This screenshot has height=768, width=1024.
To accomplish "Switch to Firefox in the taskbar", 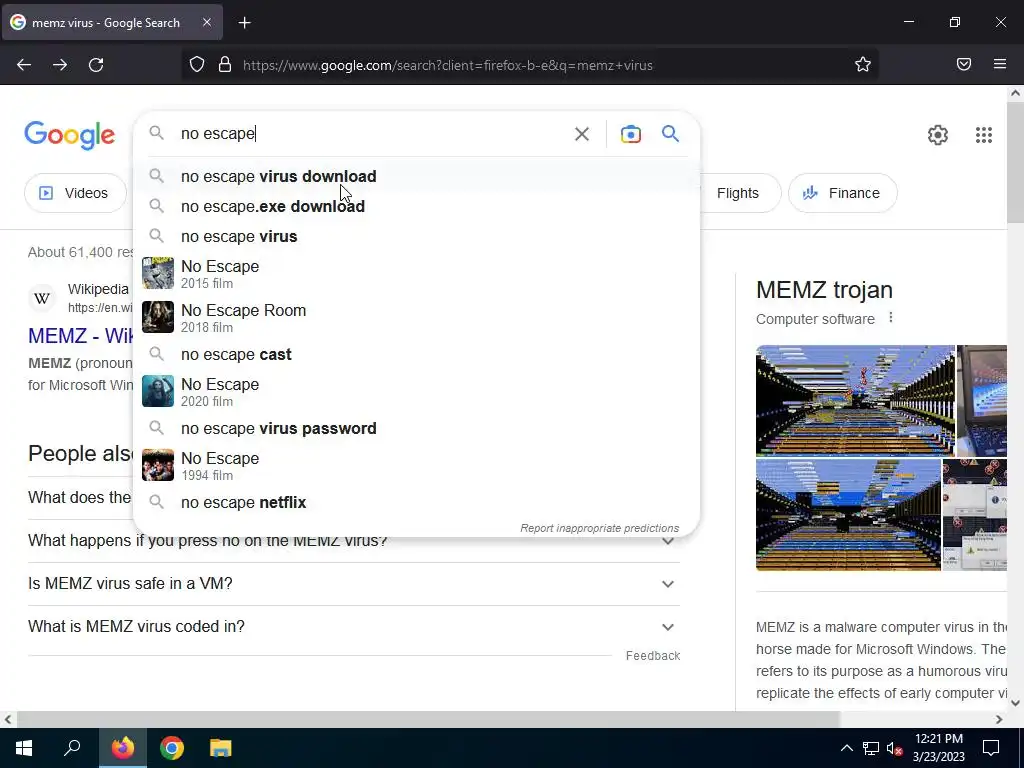I will [123, 748].
